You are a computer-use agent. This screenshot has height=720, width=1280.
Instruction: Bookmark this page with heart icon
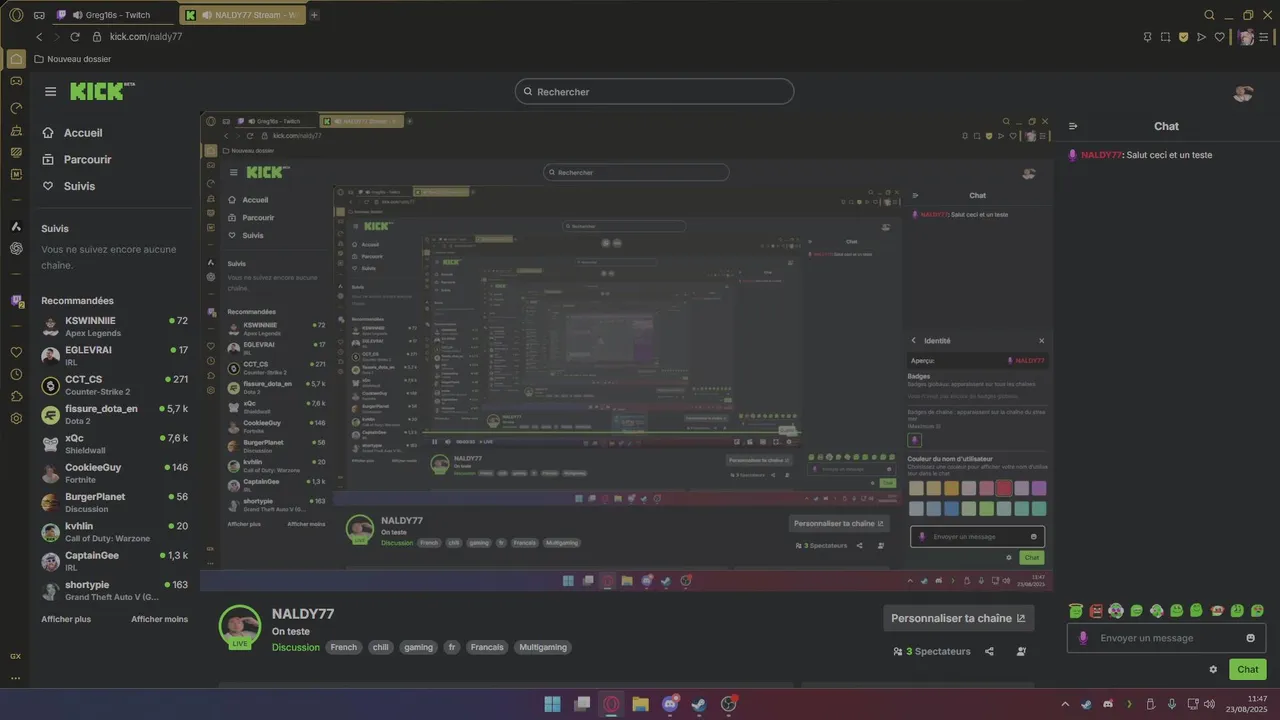point(1220,37)
